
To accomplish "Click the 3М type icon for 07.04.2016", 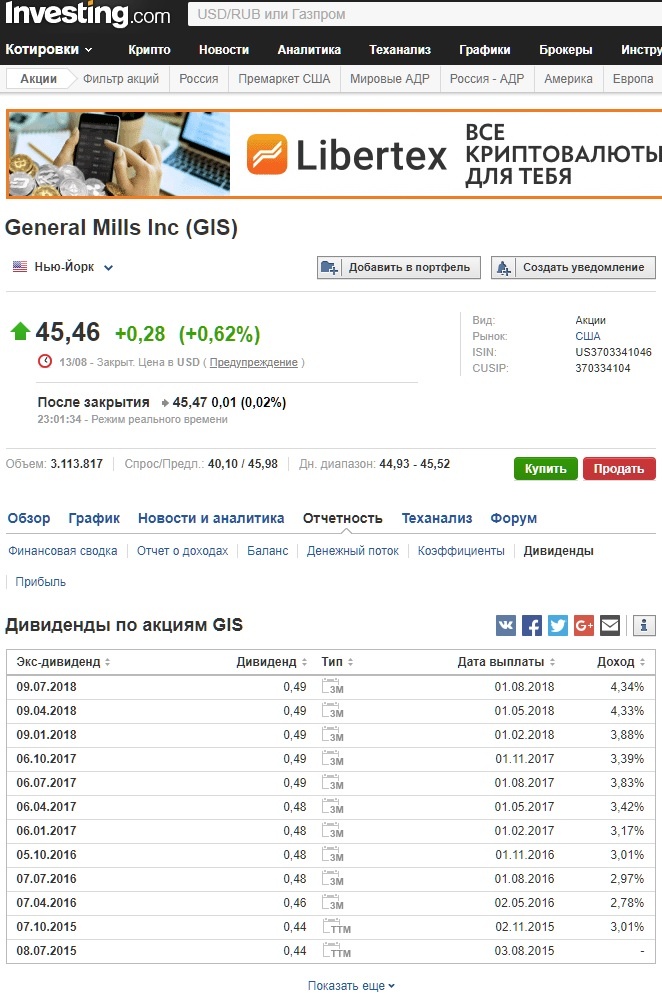I will pos(333,902).
